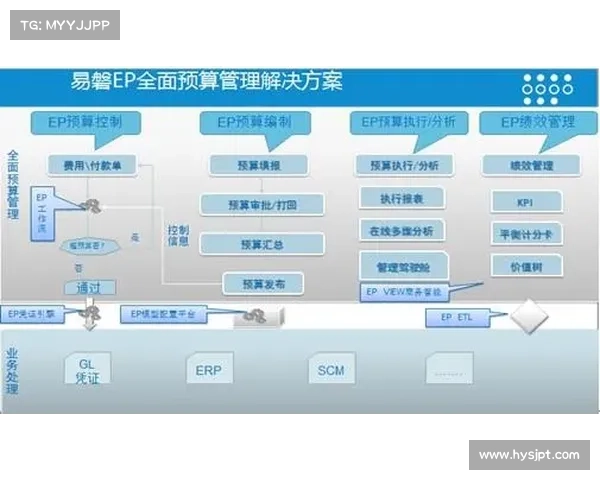Screen dimensions: 600x480
Task: Click the EP VIEW商务智能 callout
Action: [404, 292]
